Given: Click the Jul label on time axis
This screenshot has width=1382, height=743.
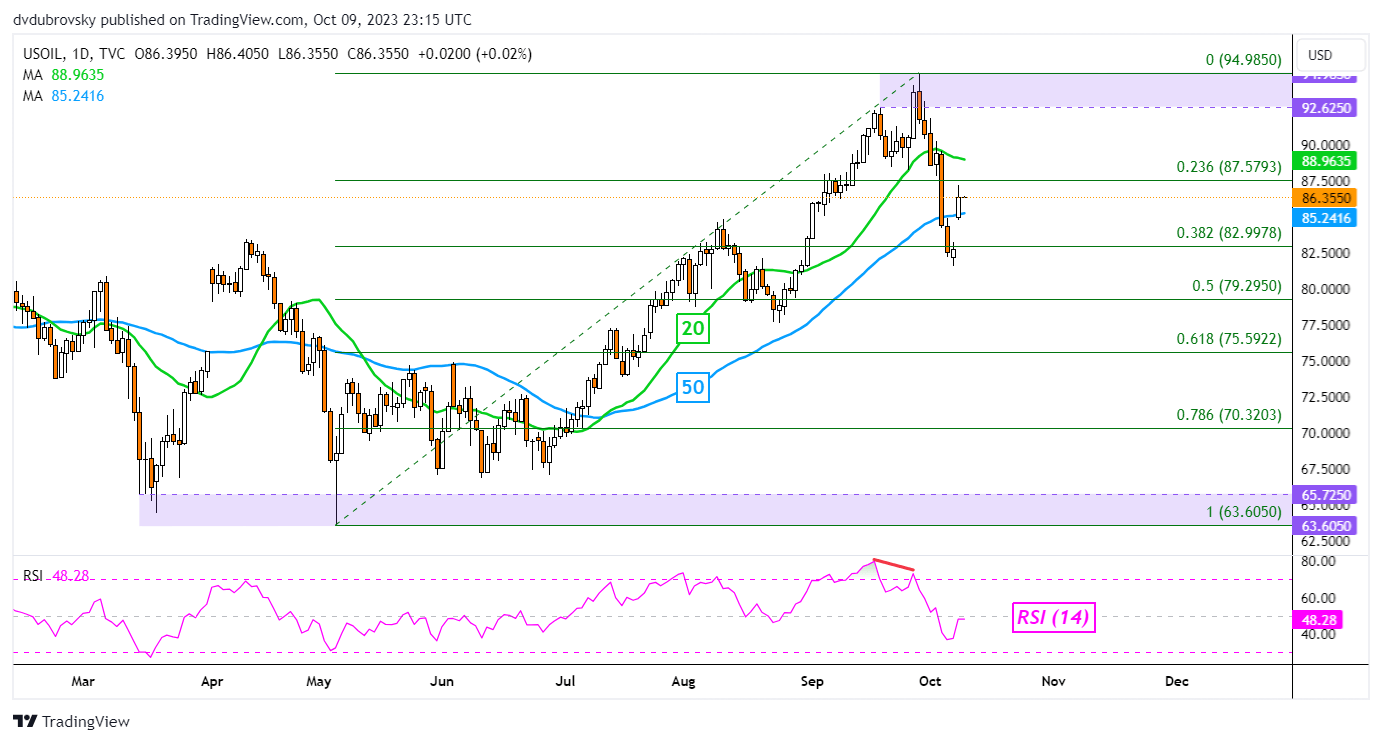Looking at the screenshot, I should pos(566,681).
